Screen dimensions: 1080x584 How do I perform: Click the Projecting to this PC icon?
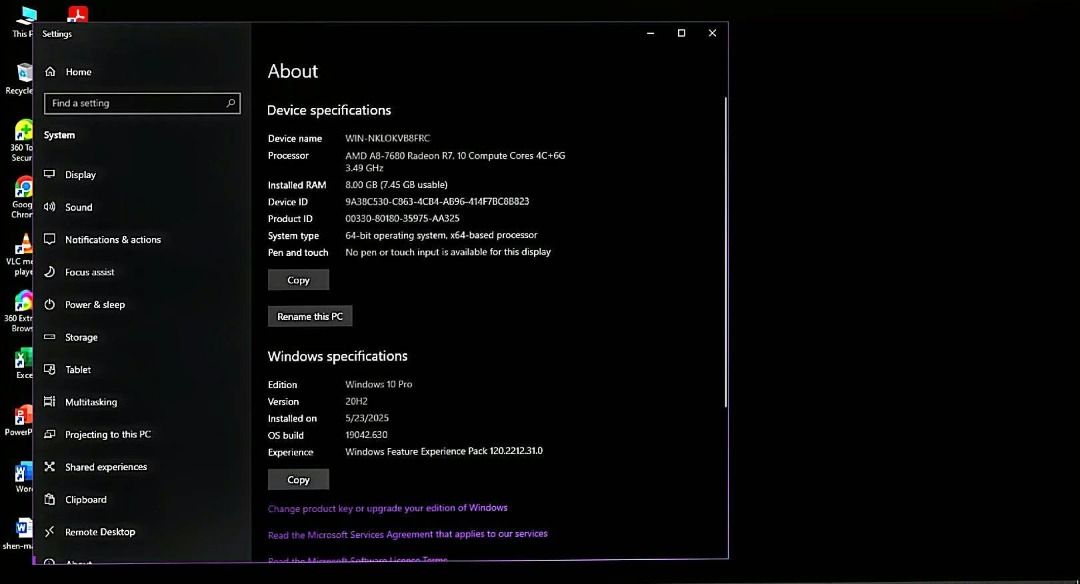[x=50, y=435]
